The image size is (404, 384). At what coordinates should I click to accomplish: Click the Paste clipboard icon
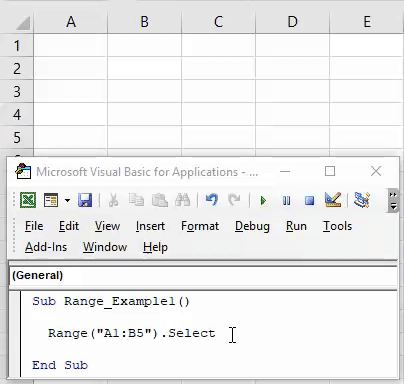pyautogui.click(x=160, y=200)
